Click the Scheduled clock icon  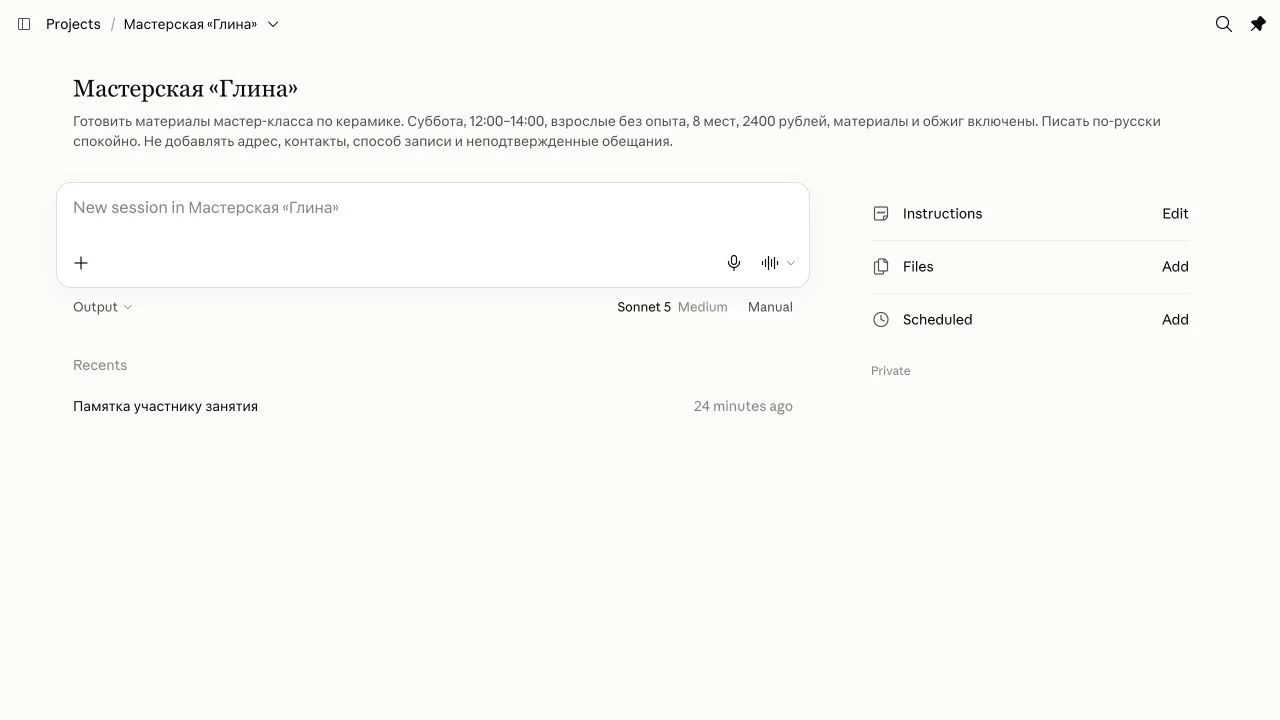[881, 320]
